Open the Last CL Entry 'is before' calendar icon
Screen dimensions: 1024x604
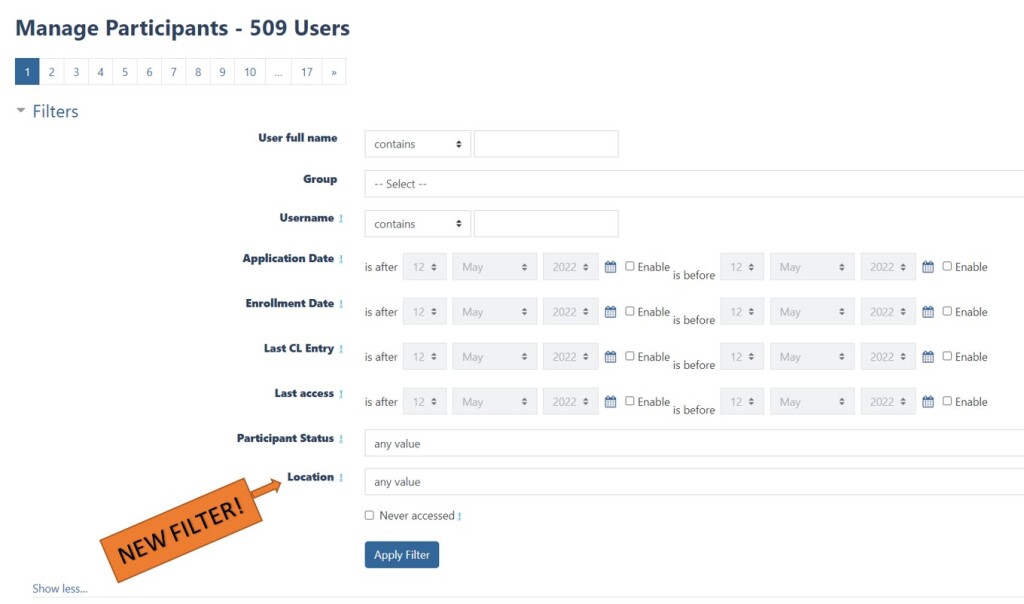(x=928, y=357)
